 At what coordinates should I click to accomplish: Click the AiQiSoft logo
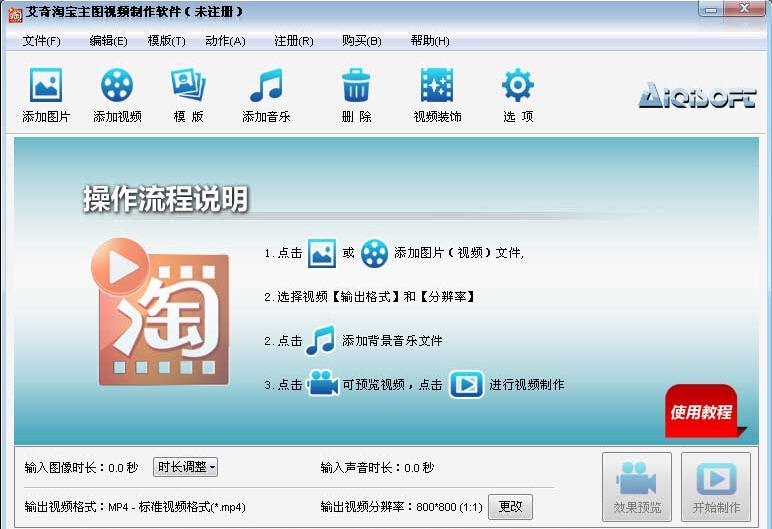tap(697, 95)
